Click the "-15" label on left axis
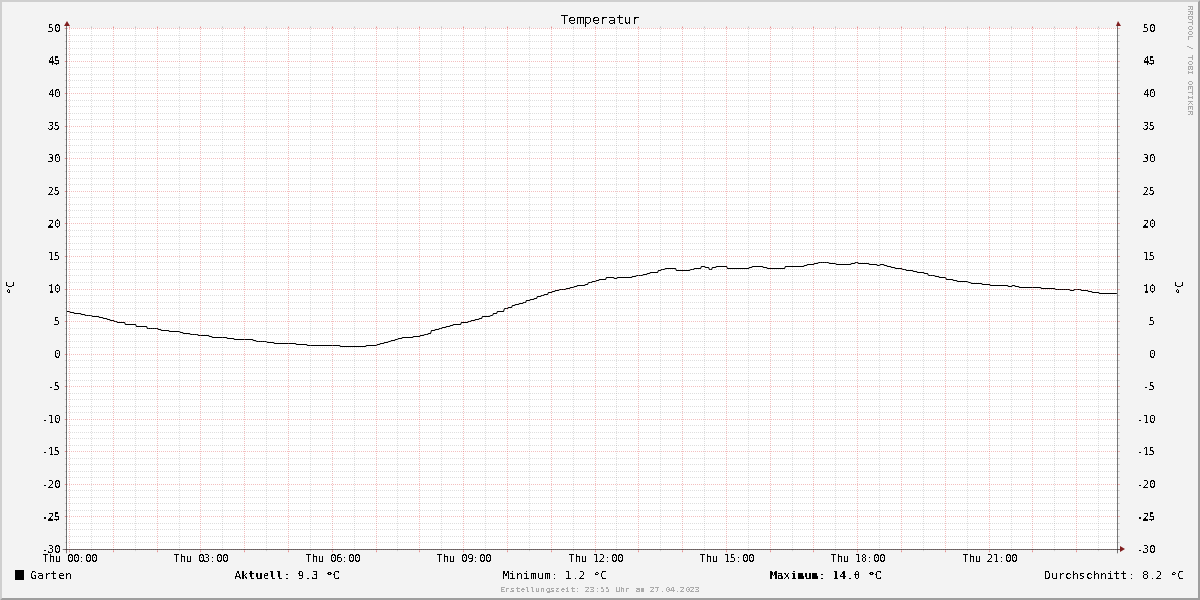Viewport: 1200px width, 600px height. pyautogui.click(x=52, y=452)
